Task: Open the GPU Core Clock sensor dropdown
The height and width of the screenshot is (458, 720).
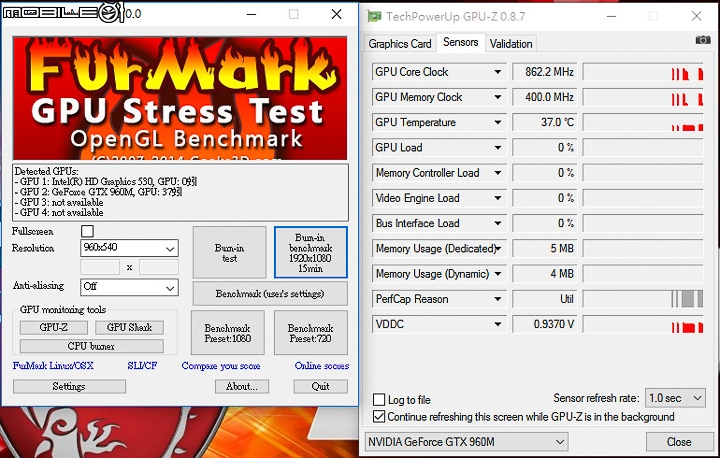Action: click(x=497, y=72)
